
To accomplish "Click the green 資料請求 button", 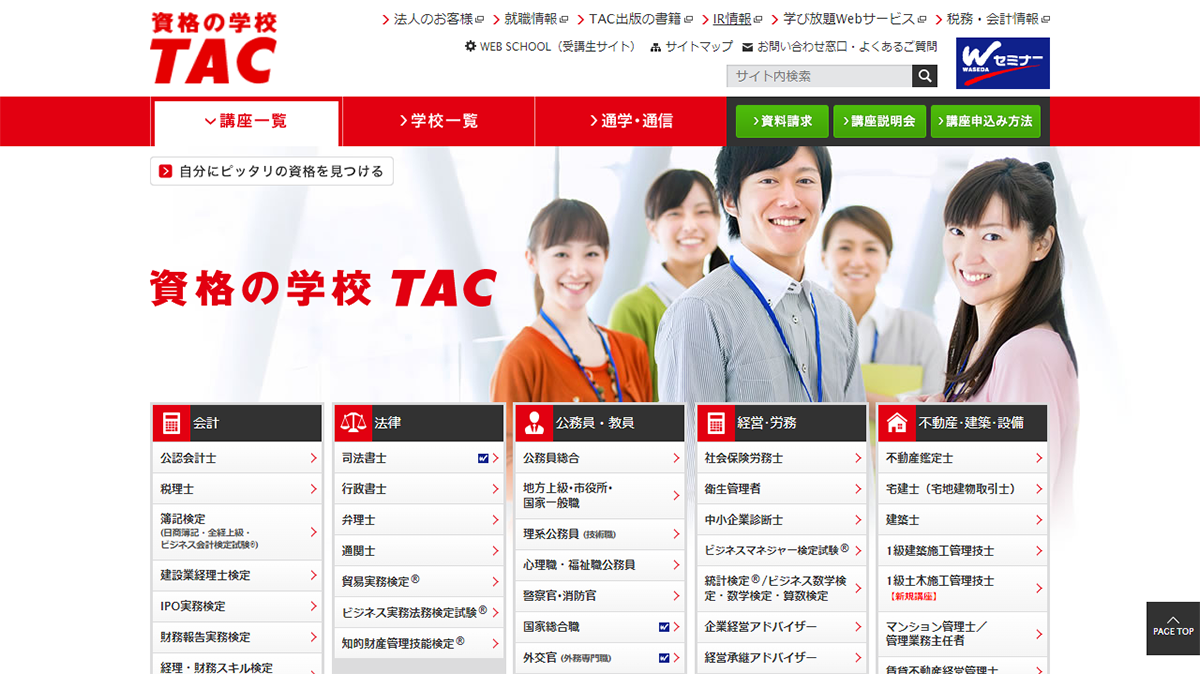I will point(781,120).
